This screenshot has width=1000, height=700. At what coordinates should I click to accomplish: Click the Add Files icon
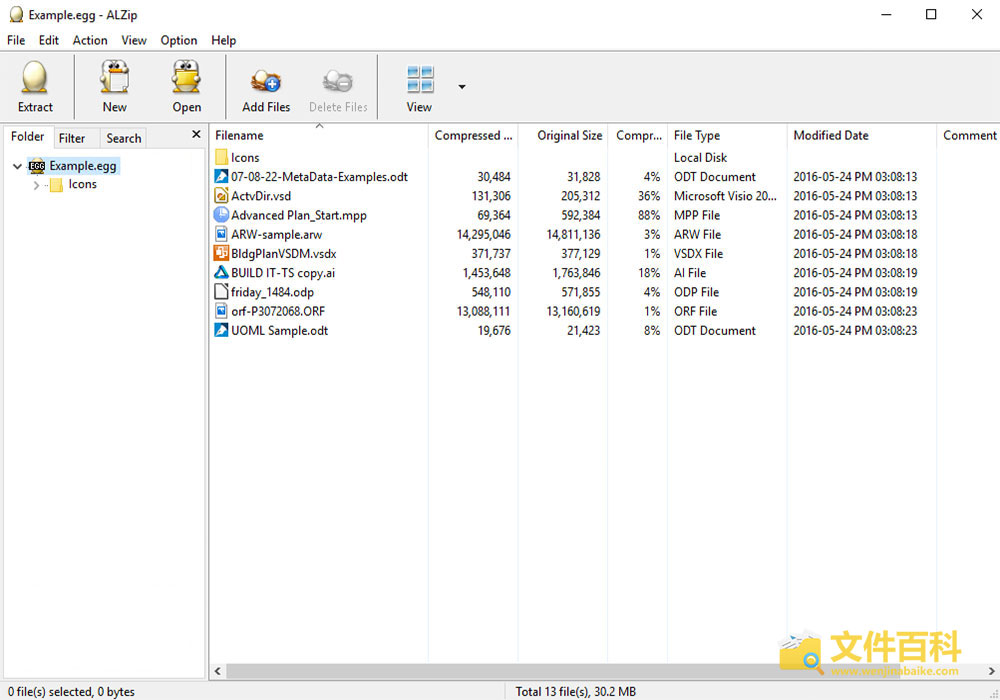pos(266,81)
